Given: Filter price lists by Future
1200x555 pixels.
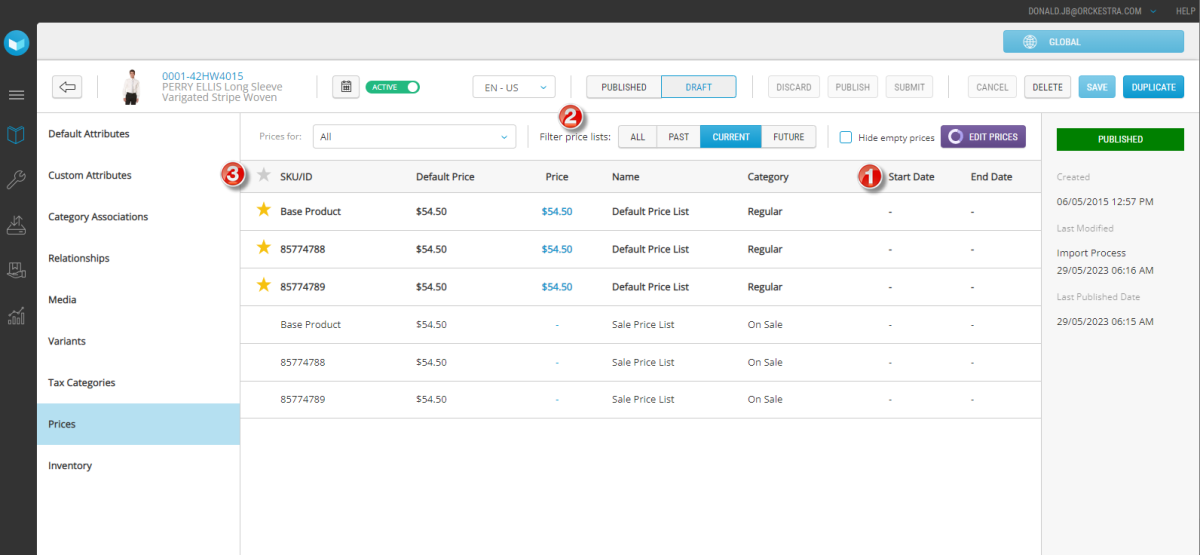Looking at the screenshot, I should pyautogui.click(x=789, y=137).
